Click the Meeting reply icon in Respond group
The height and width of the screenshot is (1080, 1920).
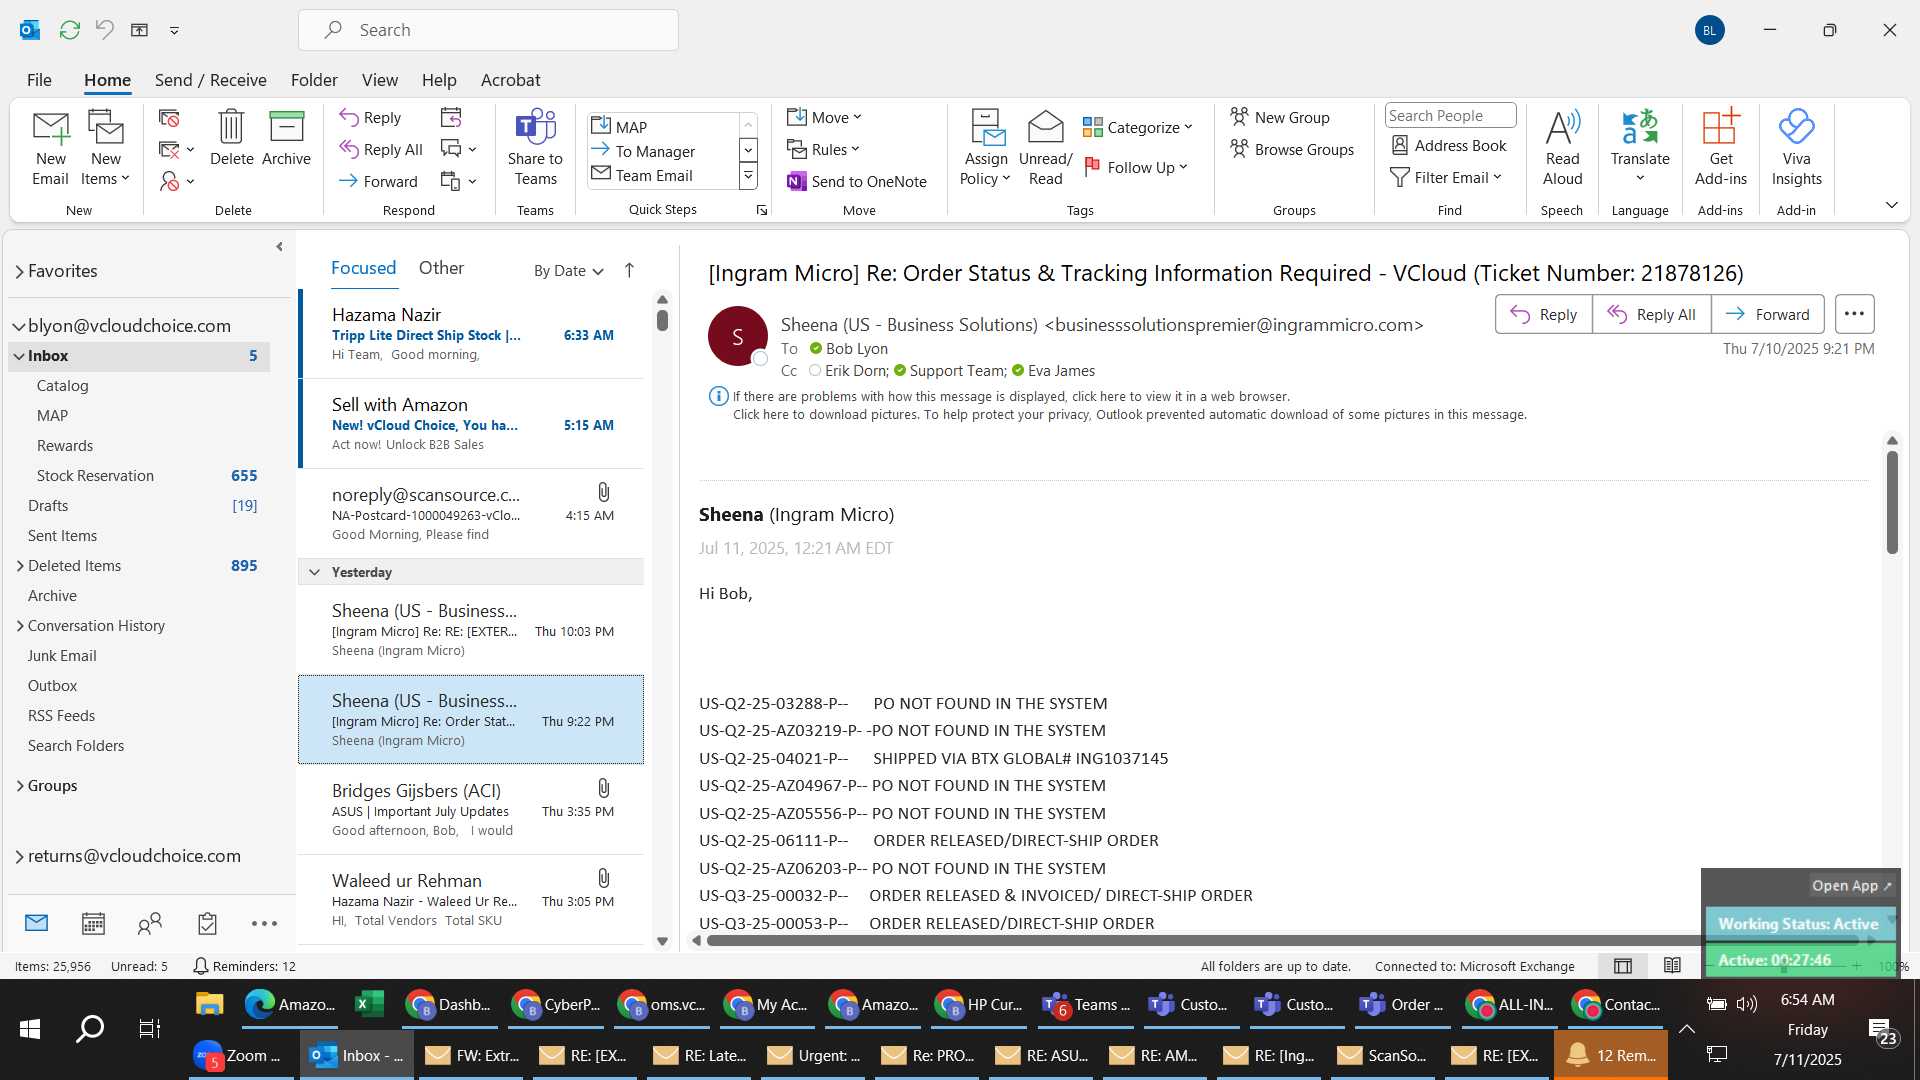(x=451, y=117)
